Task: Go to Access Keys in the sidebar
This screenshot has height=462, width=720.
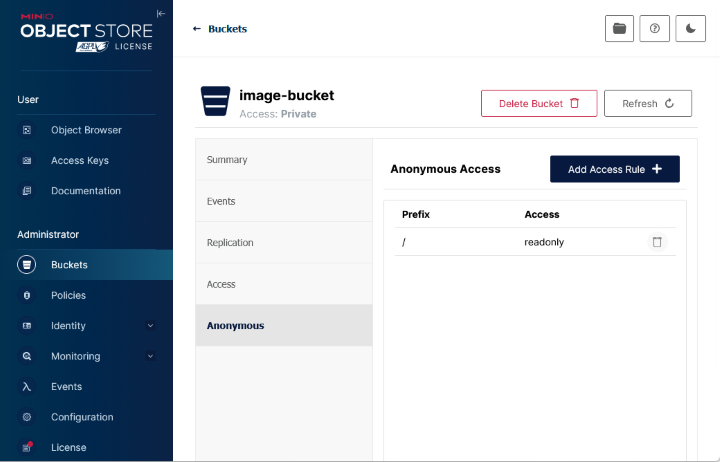Action: coord(79,161)
